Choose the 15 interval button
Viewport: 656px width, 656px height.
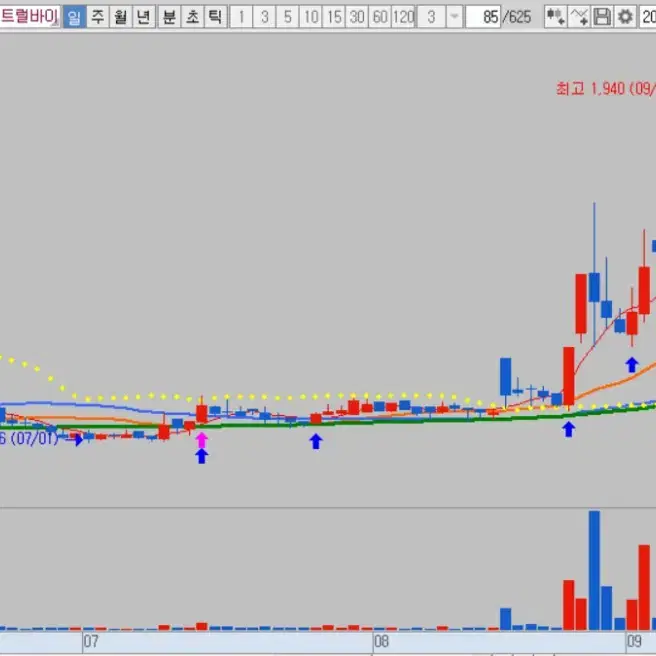[x=334, y=17]
